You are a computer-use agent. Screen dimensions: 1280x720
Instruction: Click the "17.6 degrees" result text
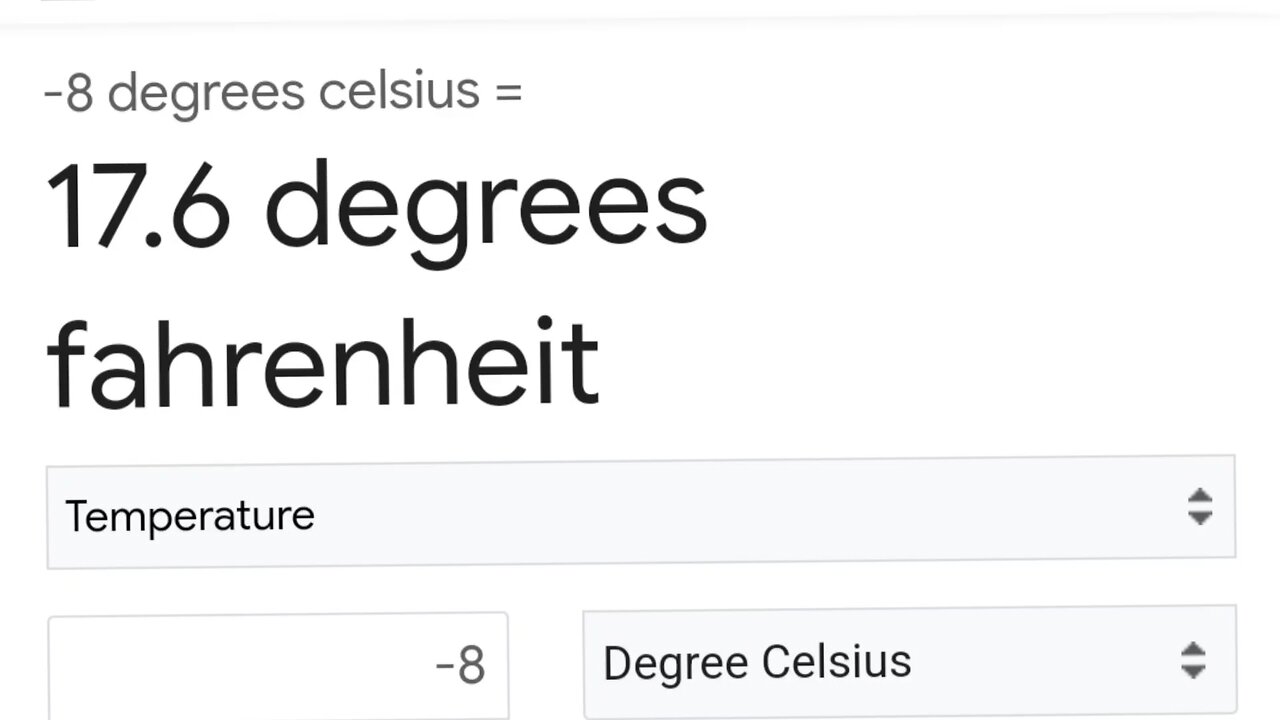click(376, 207)
